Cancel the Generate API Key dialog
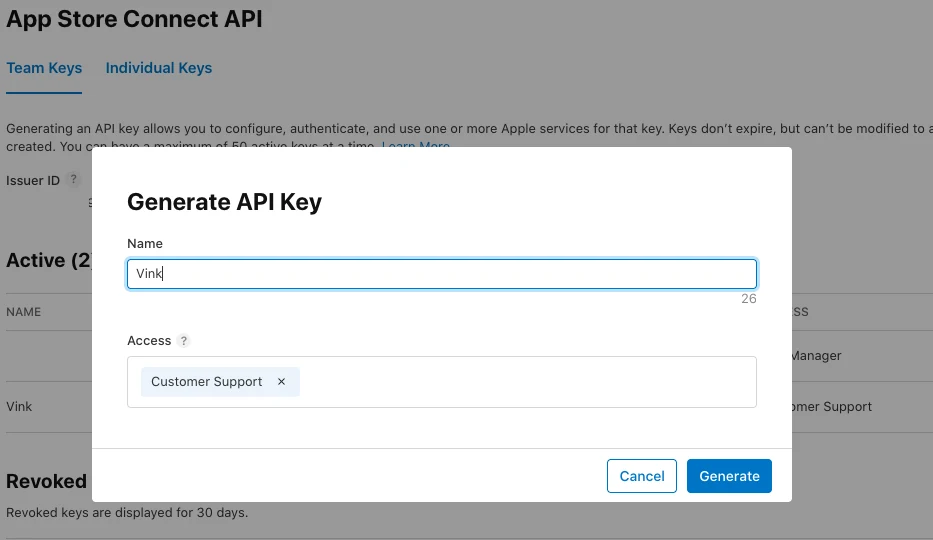This screenshot has height=540, width=933. coord(641,476)
